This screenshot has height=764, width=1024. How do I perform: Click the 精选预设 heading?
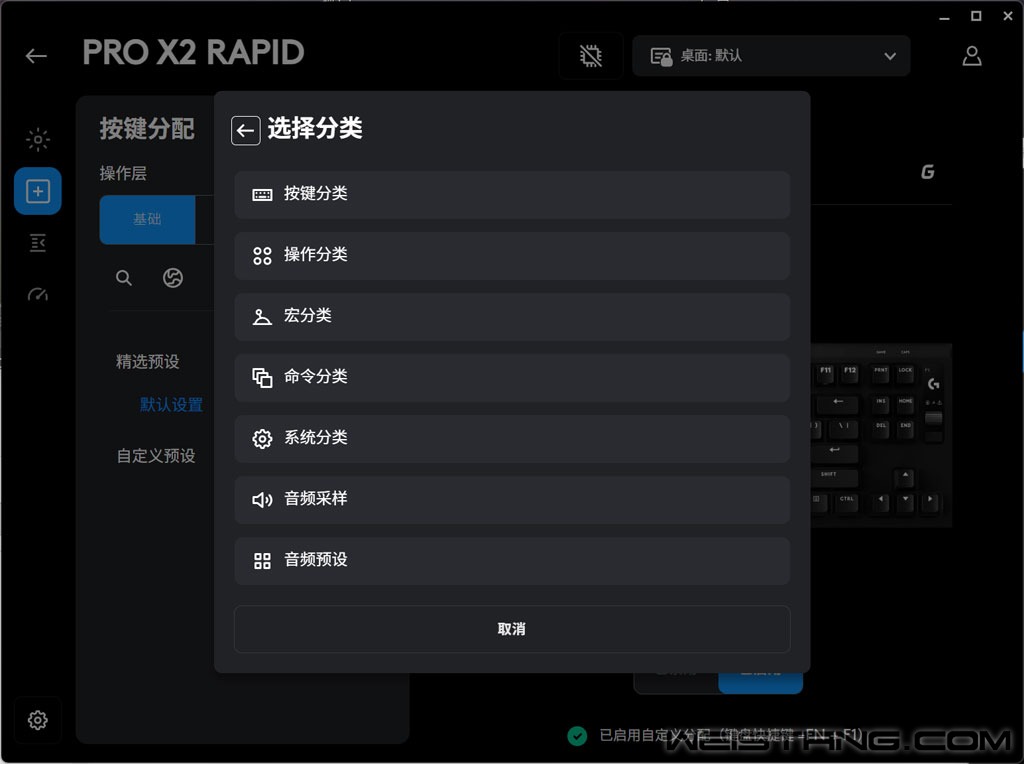[x=148, y=362]
